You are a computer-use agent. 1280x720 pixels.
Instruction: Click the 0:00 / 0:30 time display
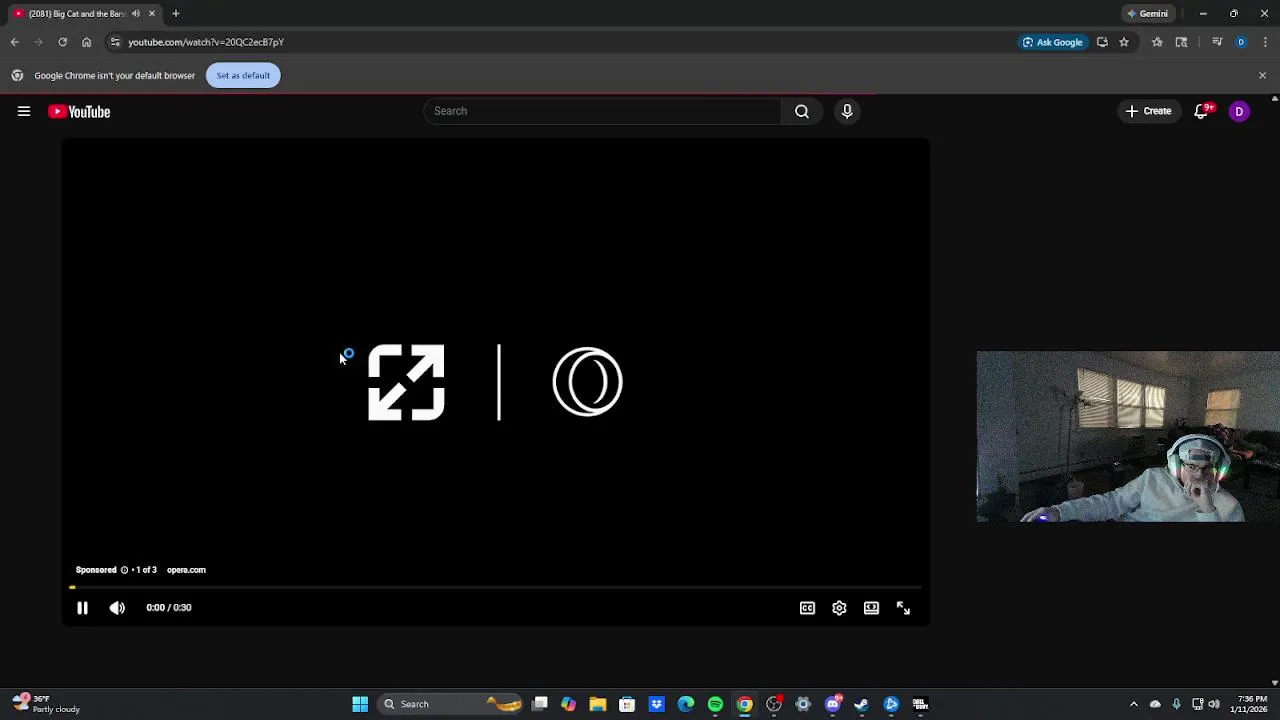point(169,607)
